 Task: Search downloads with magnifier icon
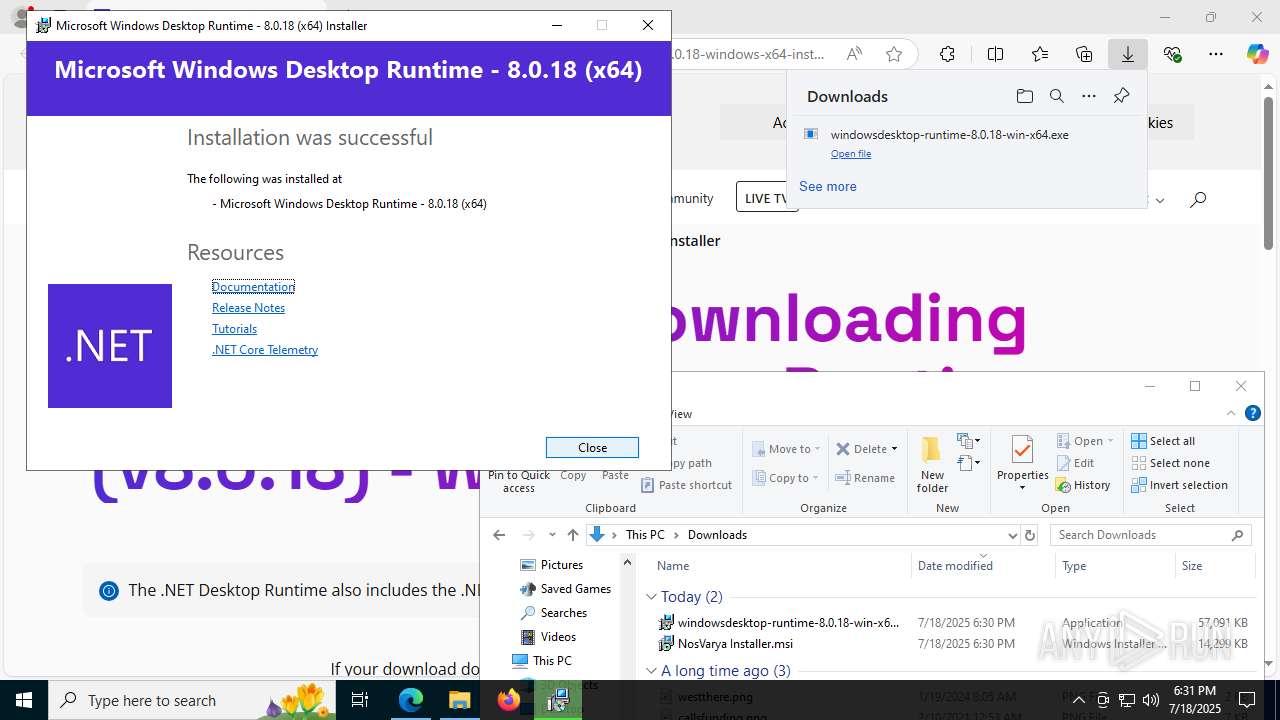pos(1056,96)
